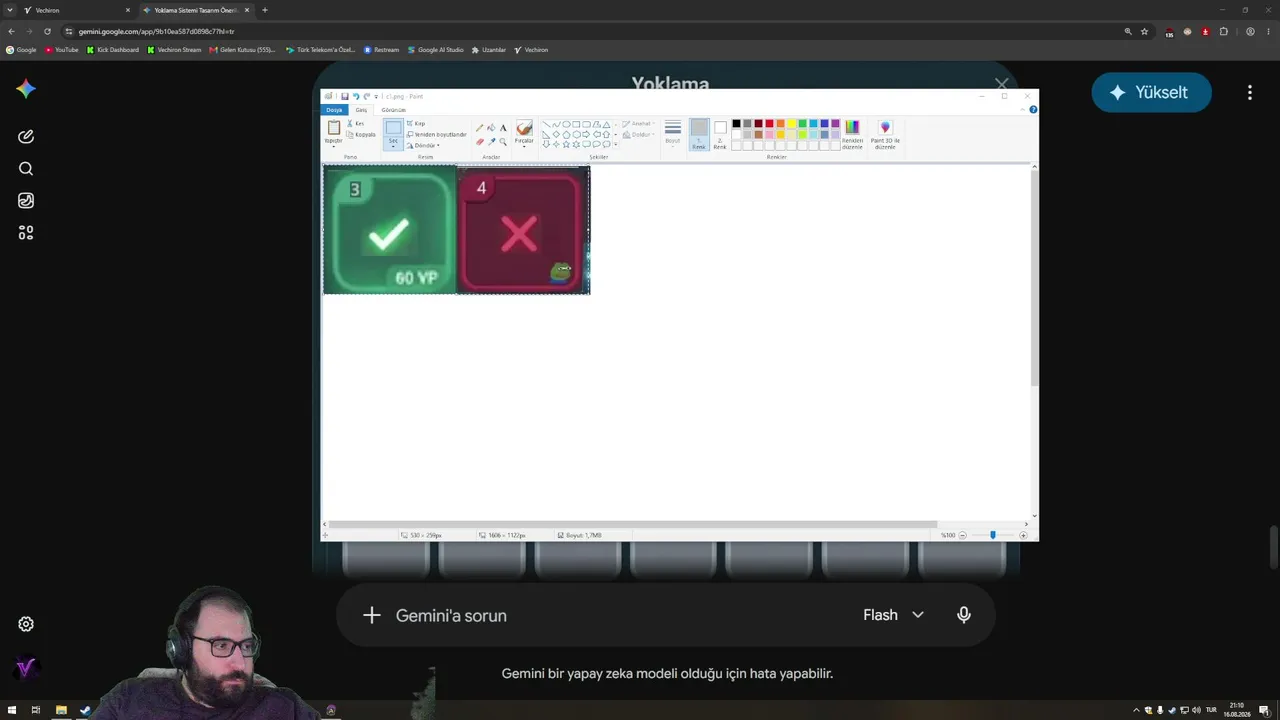1280x720 pixels.
Task: Close the Yoklama Sistemi Tasarım browser tab
Action: coord(247,10)
